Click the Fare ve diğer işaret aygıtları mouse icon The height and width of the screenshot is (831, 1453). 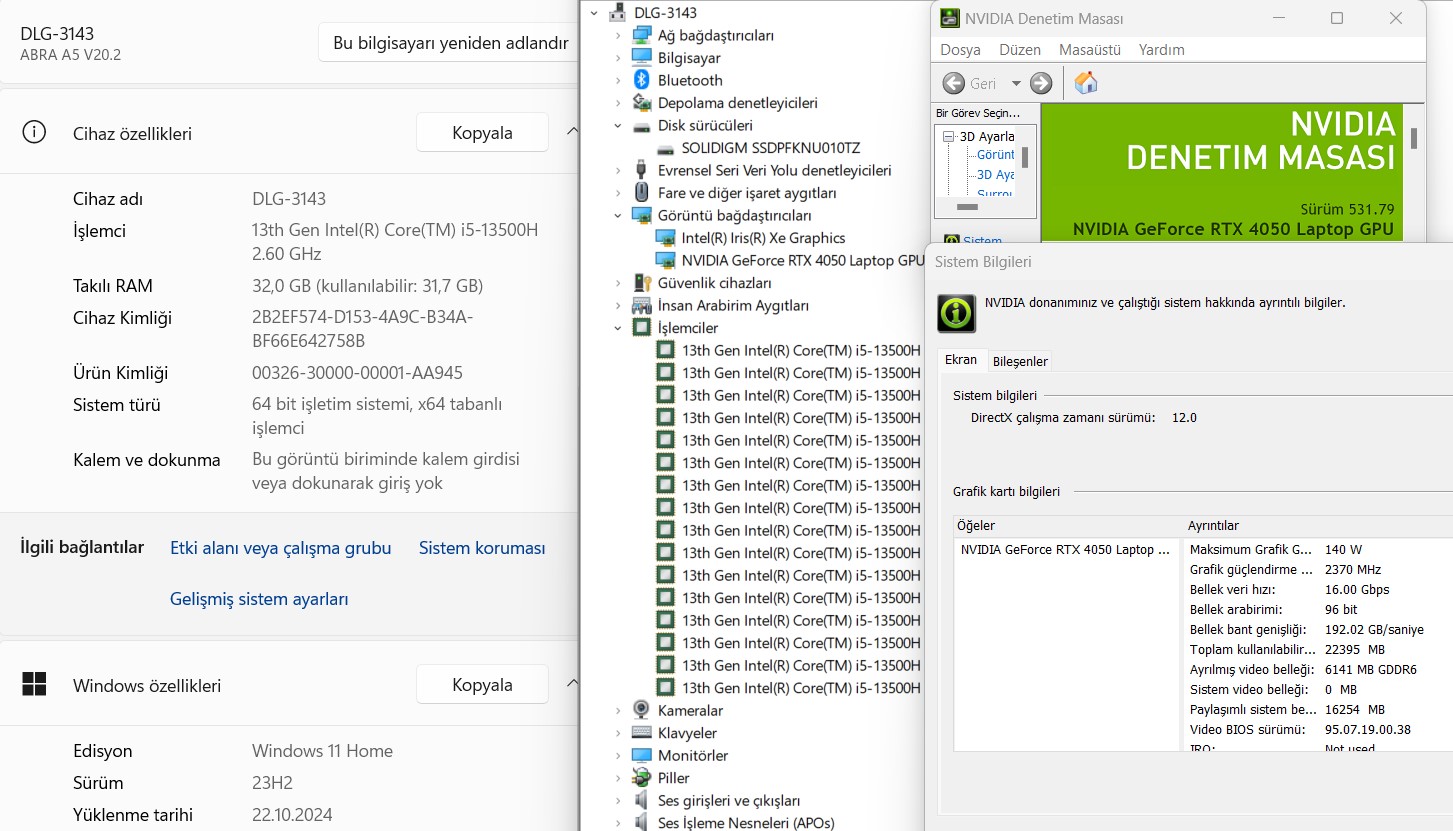point(641,193)
